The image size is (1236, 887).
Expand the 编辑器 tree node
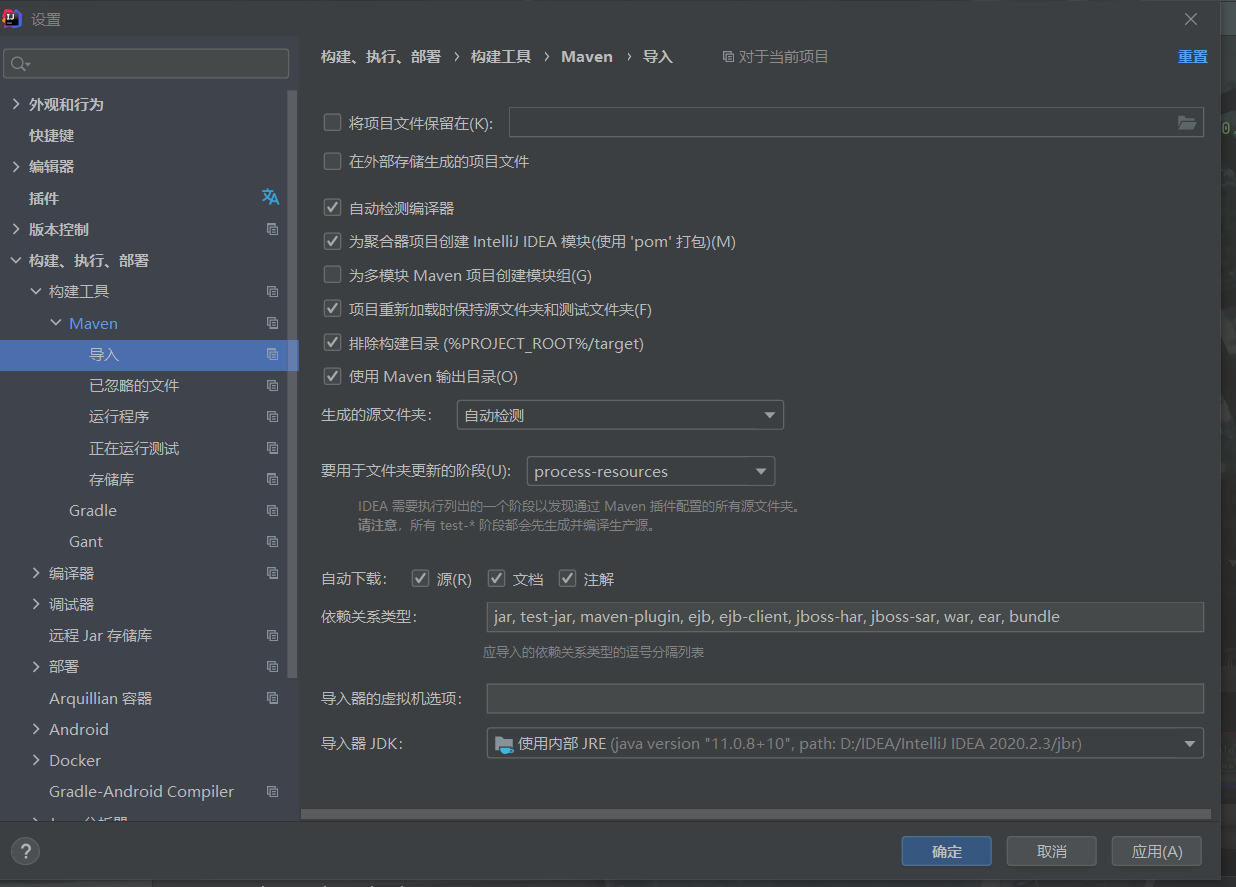point(15,166)
